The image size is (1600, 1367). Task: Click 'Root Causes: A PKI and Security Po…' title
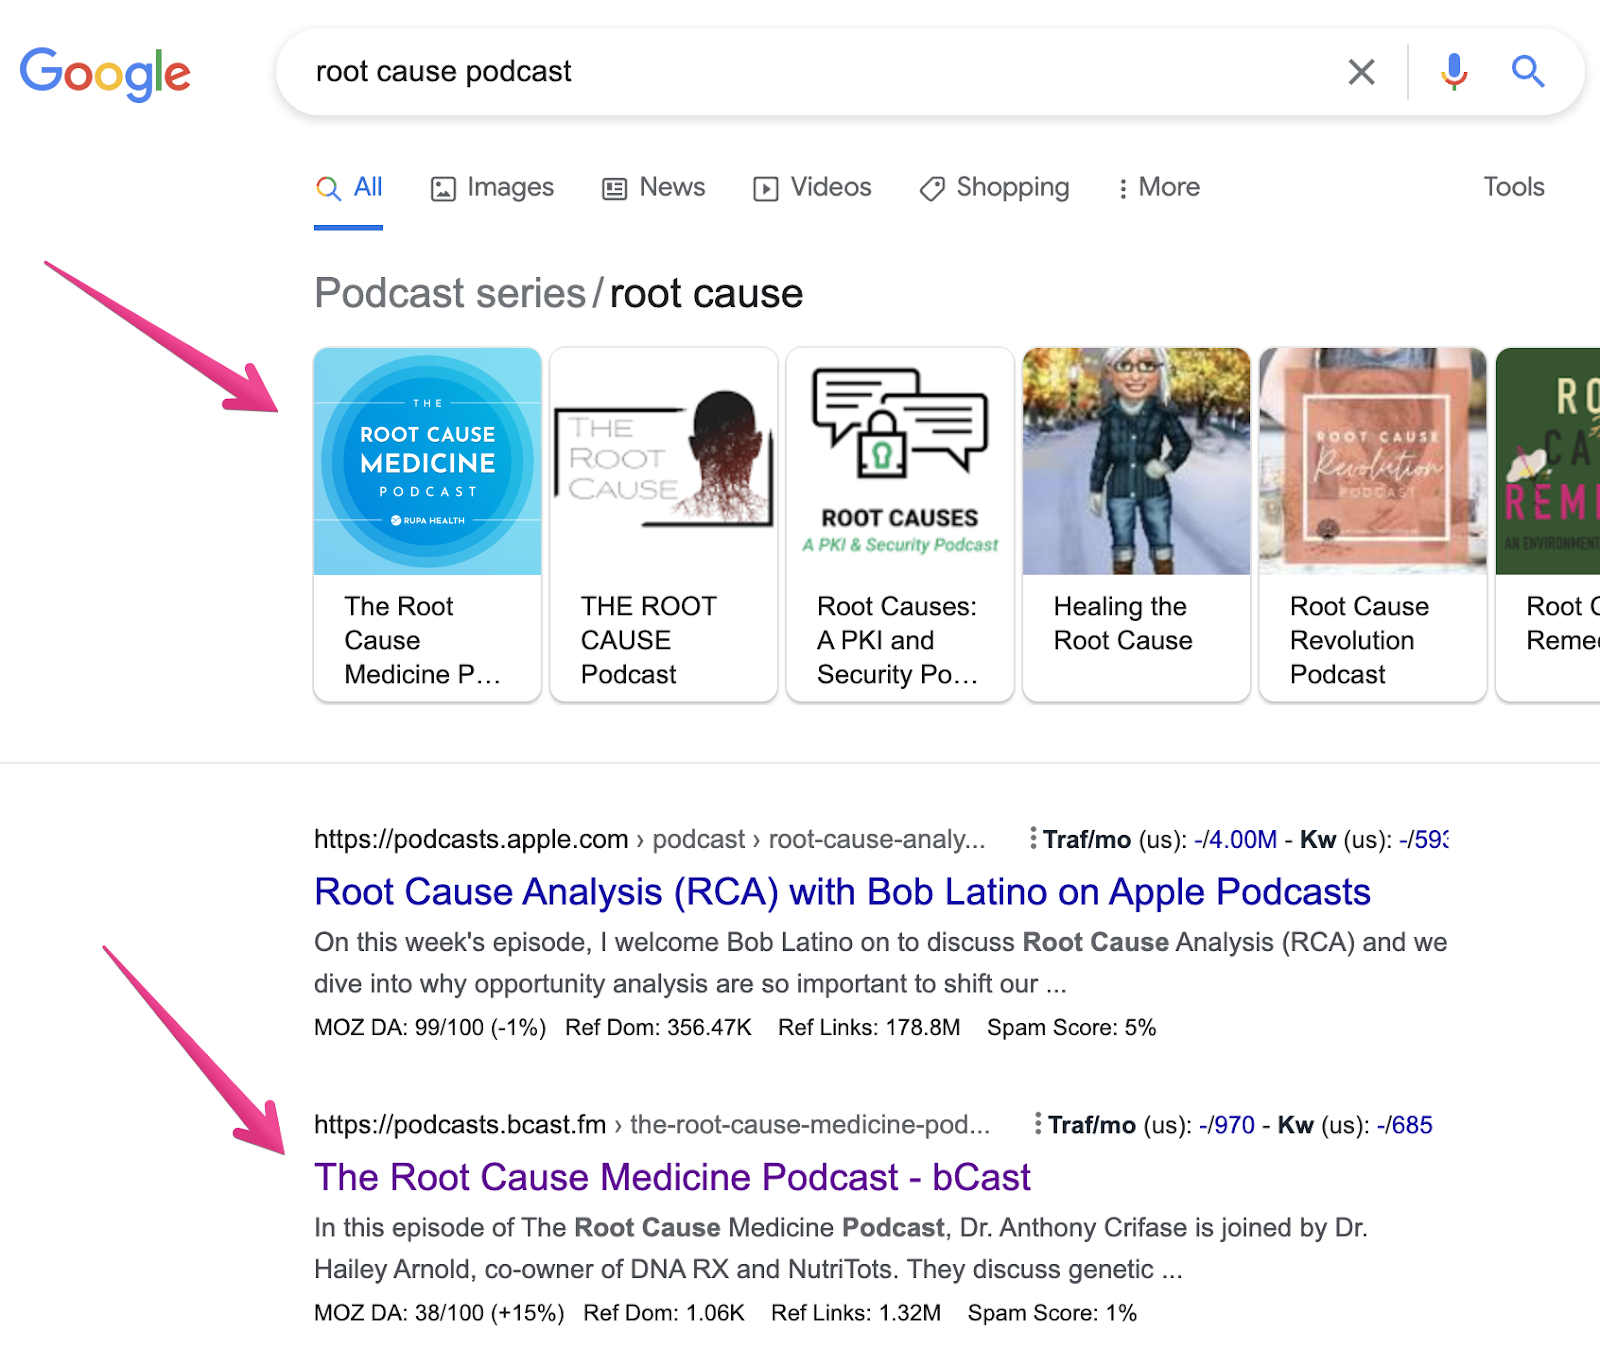898,640
